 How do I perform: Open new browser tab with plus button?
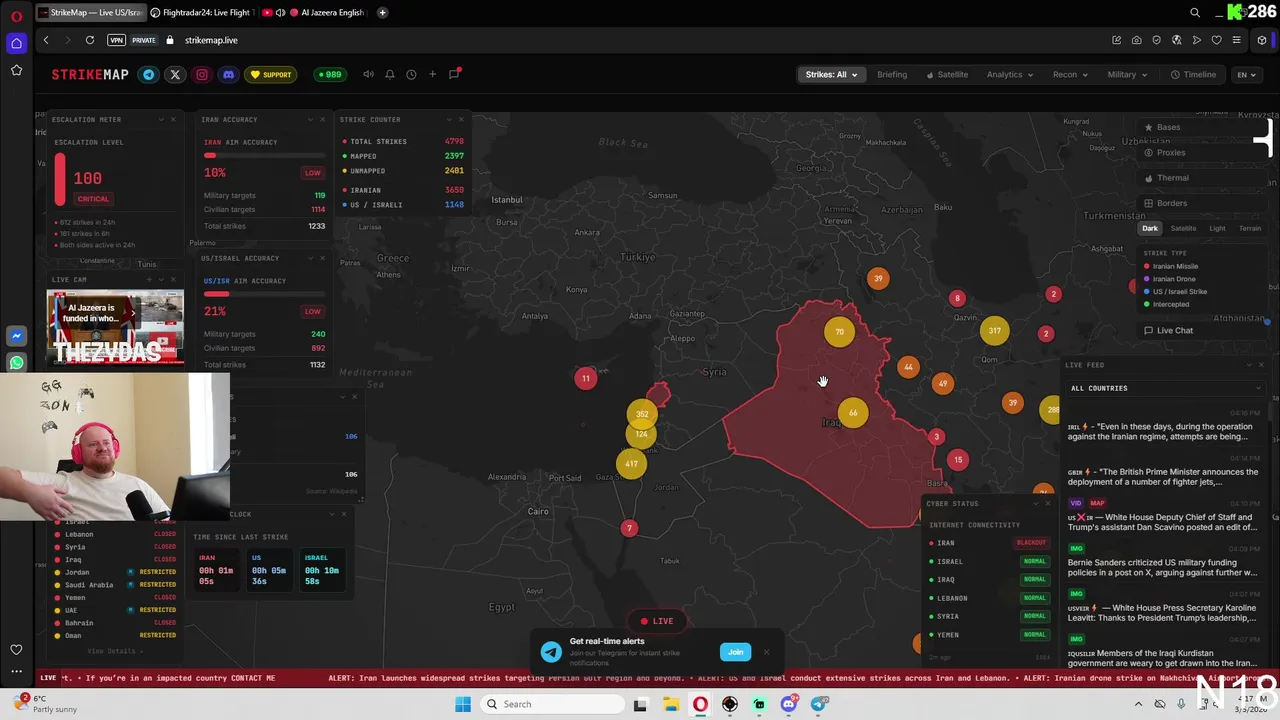click(383, 13)
